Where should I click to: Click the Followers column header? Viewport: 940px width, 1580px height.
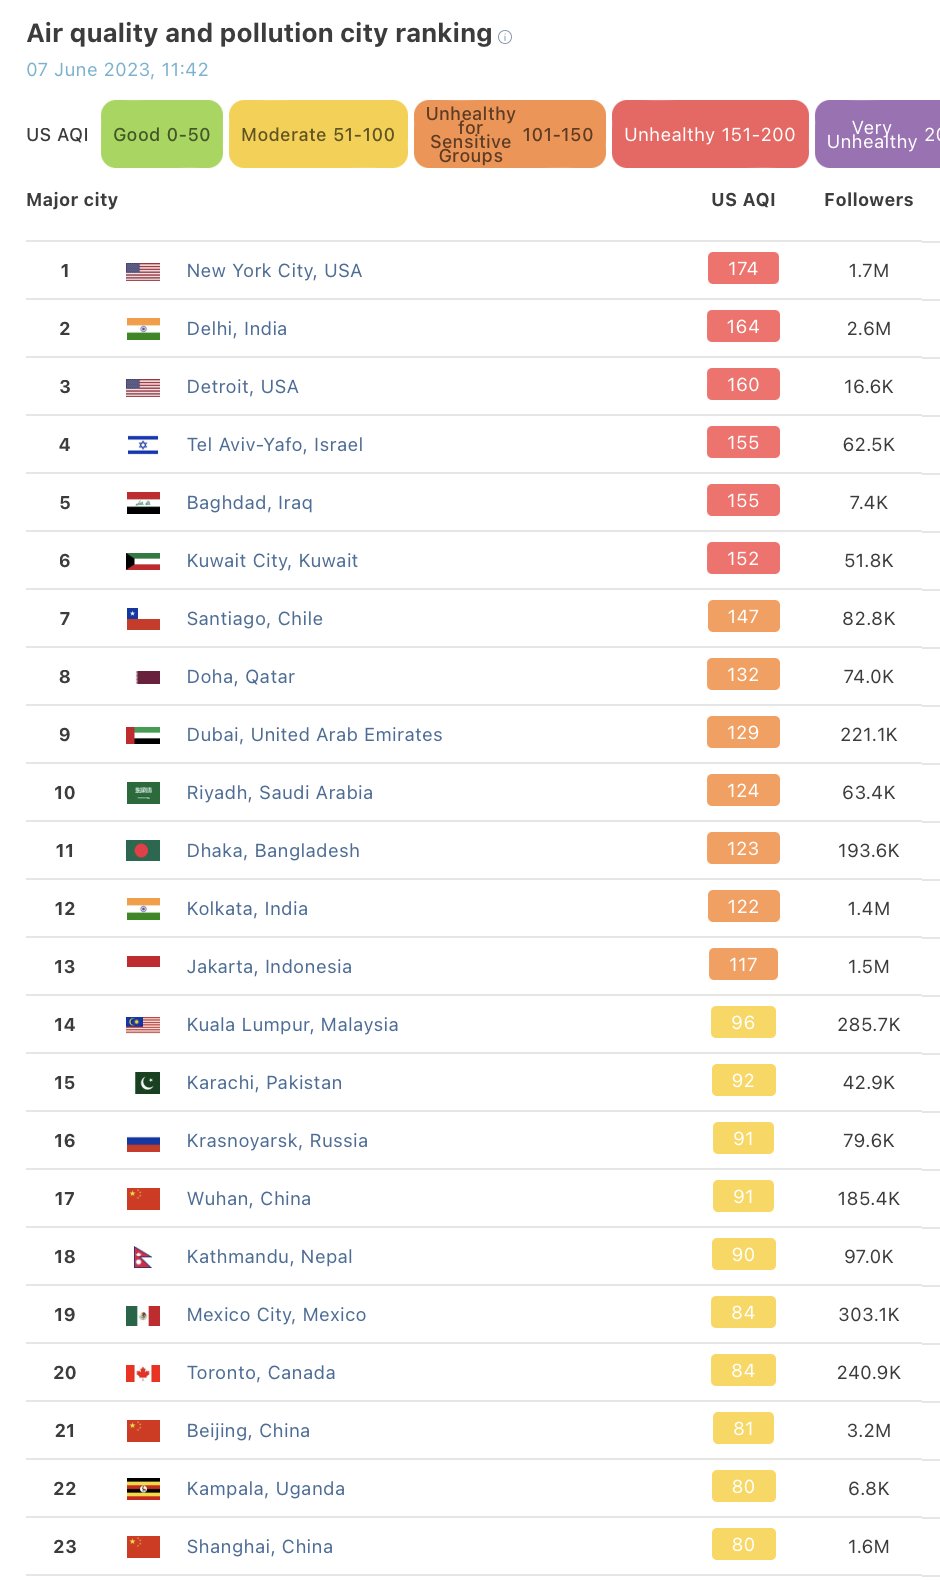tap(868, 199)
